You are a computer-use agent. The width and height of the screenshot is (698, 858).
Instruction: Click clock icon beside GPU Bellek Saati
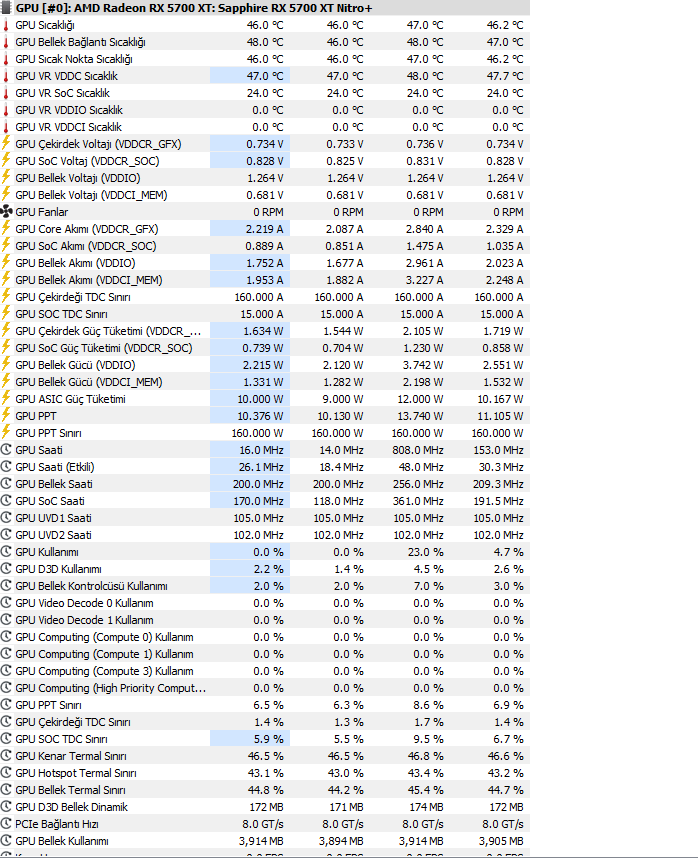[x=6, y=484]
